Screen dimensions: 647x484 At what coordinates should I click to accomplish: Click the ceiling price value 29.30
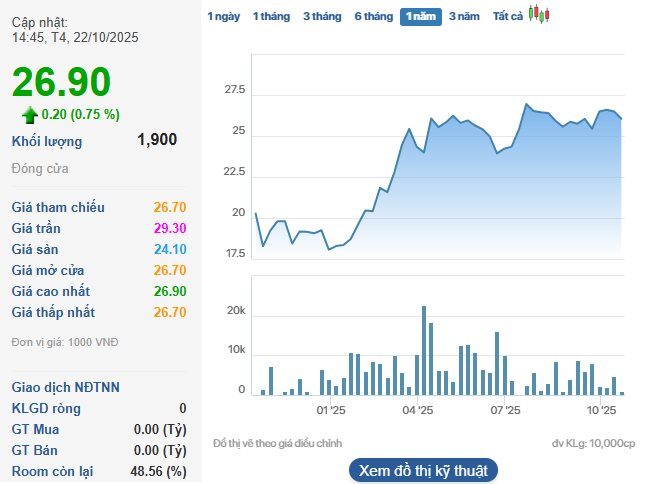[169, 228]
